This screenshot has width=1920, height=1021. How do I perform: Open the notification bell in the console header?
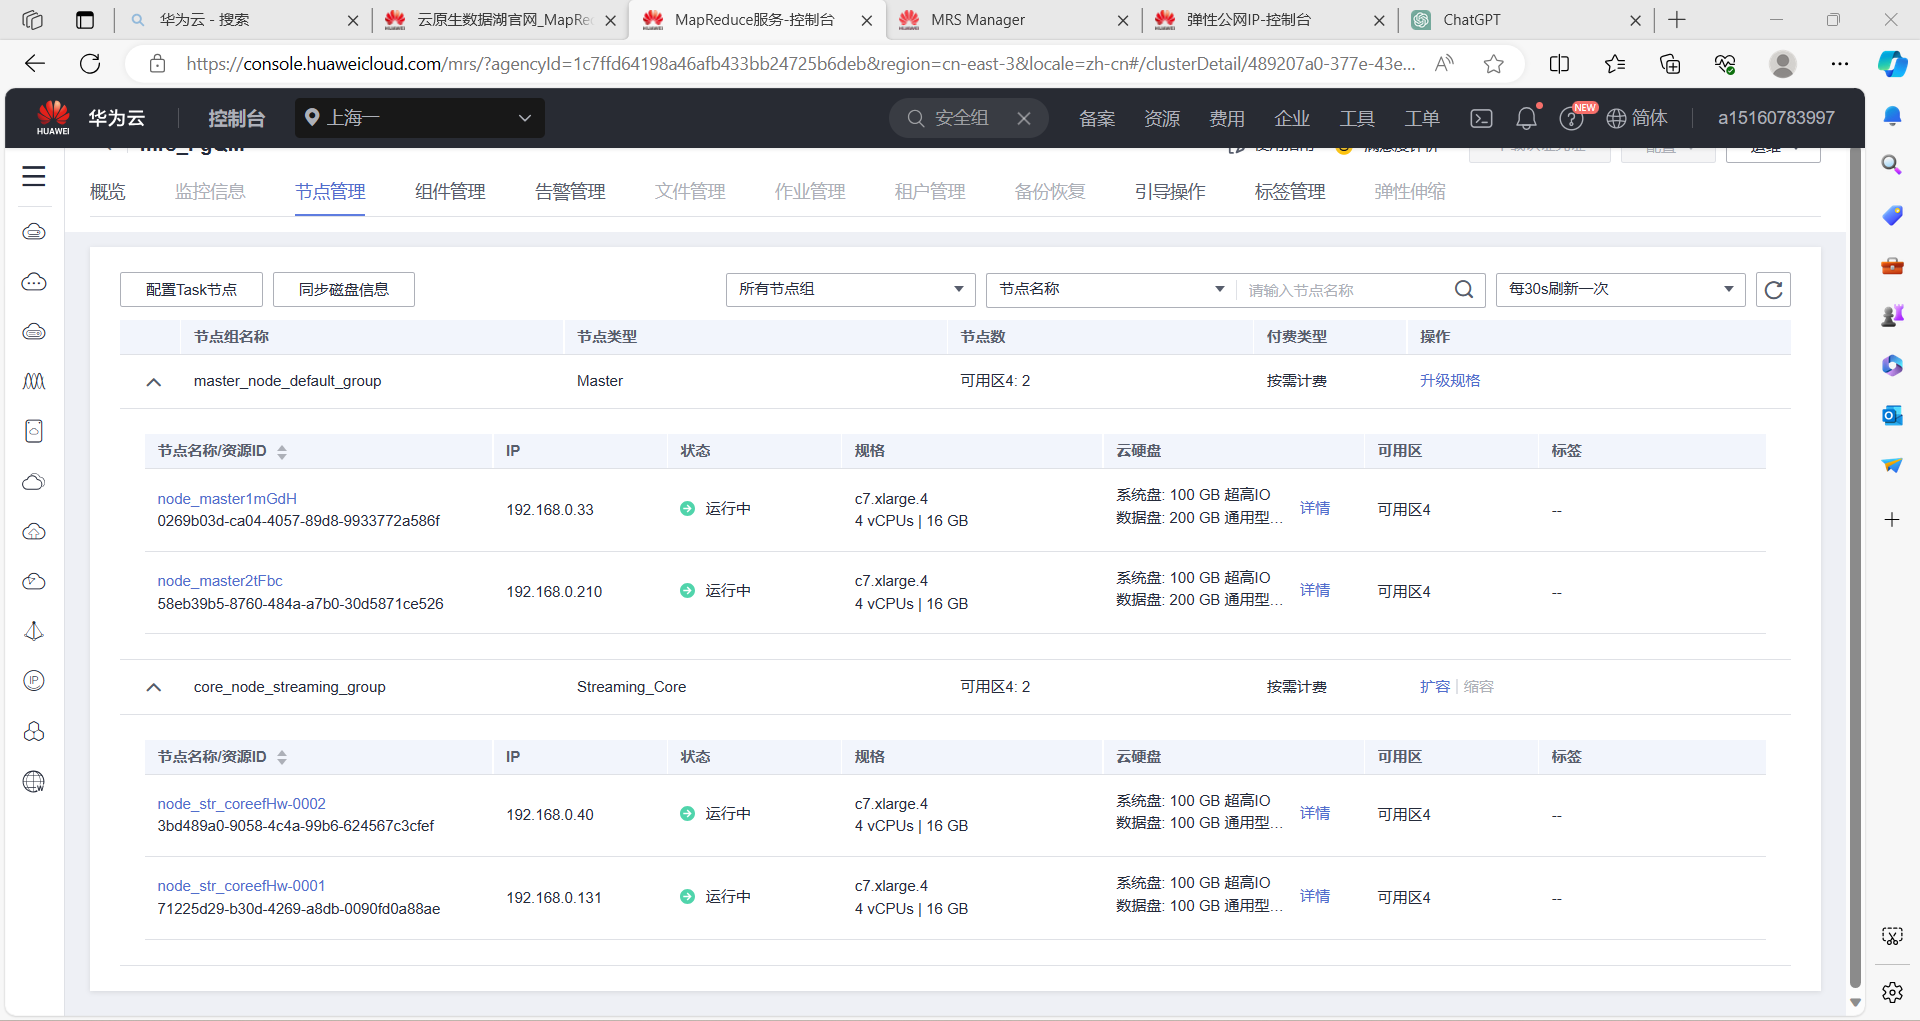[1526, 118]
